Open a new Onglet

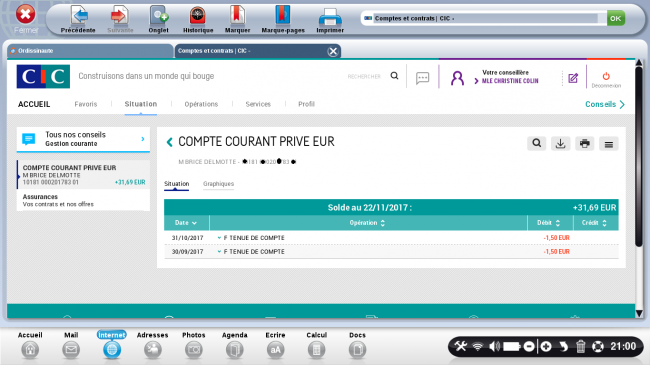pos(159,16)
